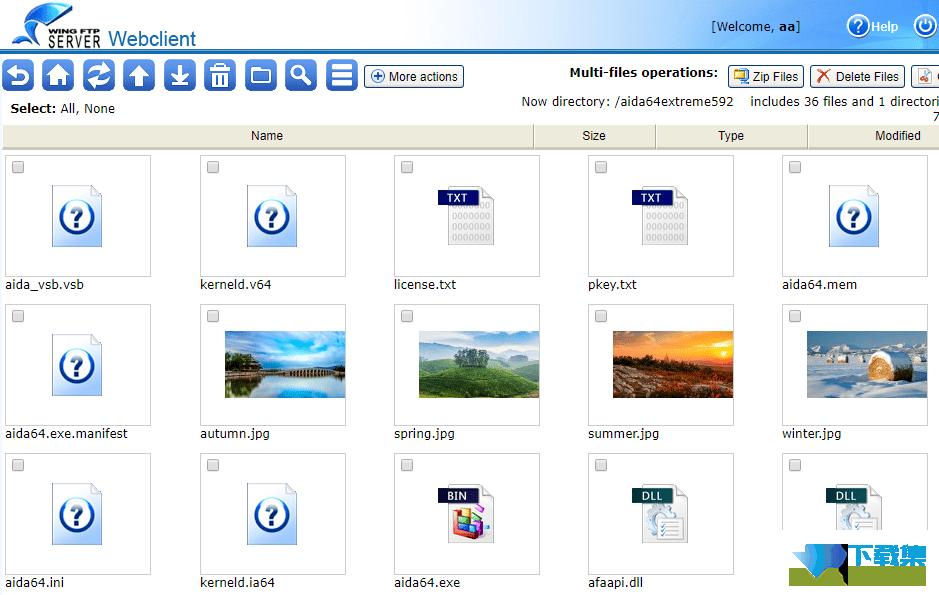Sort by the Size column header

click(594, 136)
